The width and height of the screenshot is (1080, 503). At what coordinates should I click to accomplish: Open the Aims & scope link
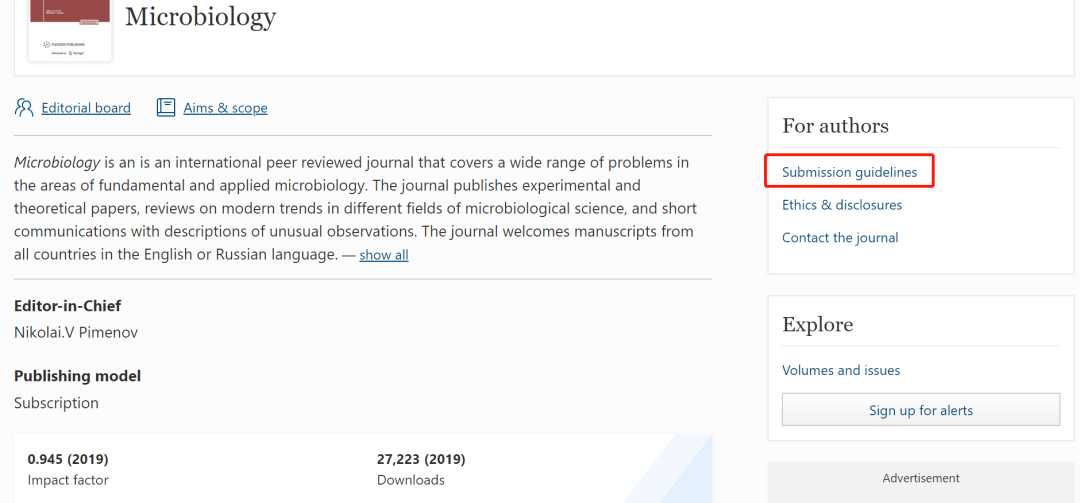(225, 108)
